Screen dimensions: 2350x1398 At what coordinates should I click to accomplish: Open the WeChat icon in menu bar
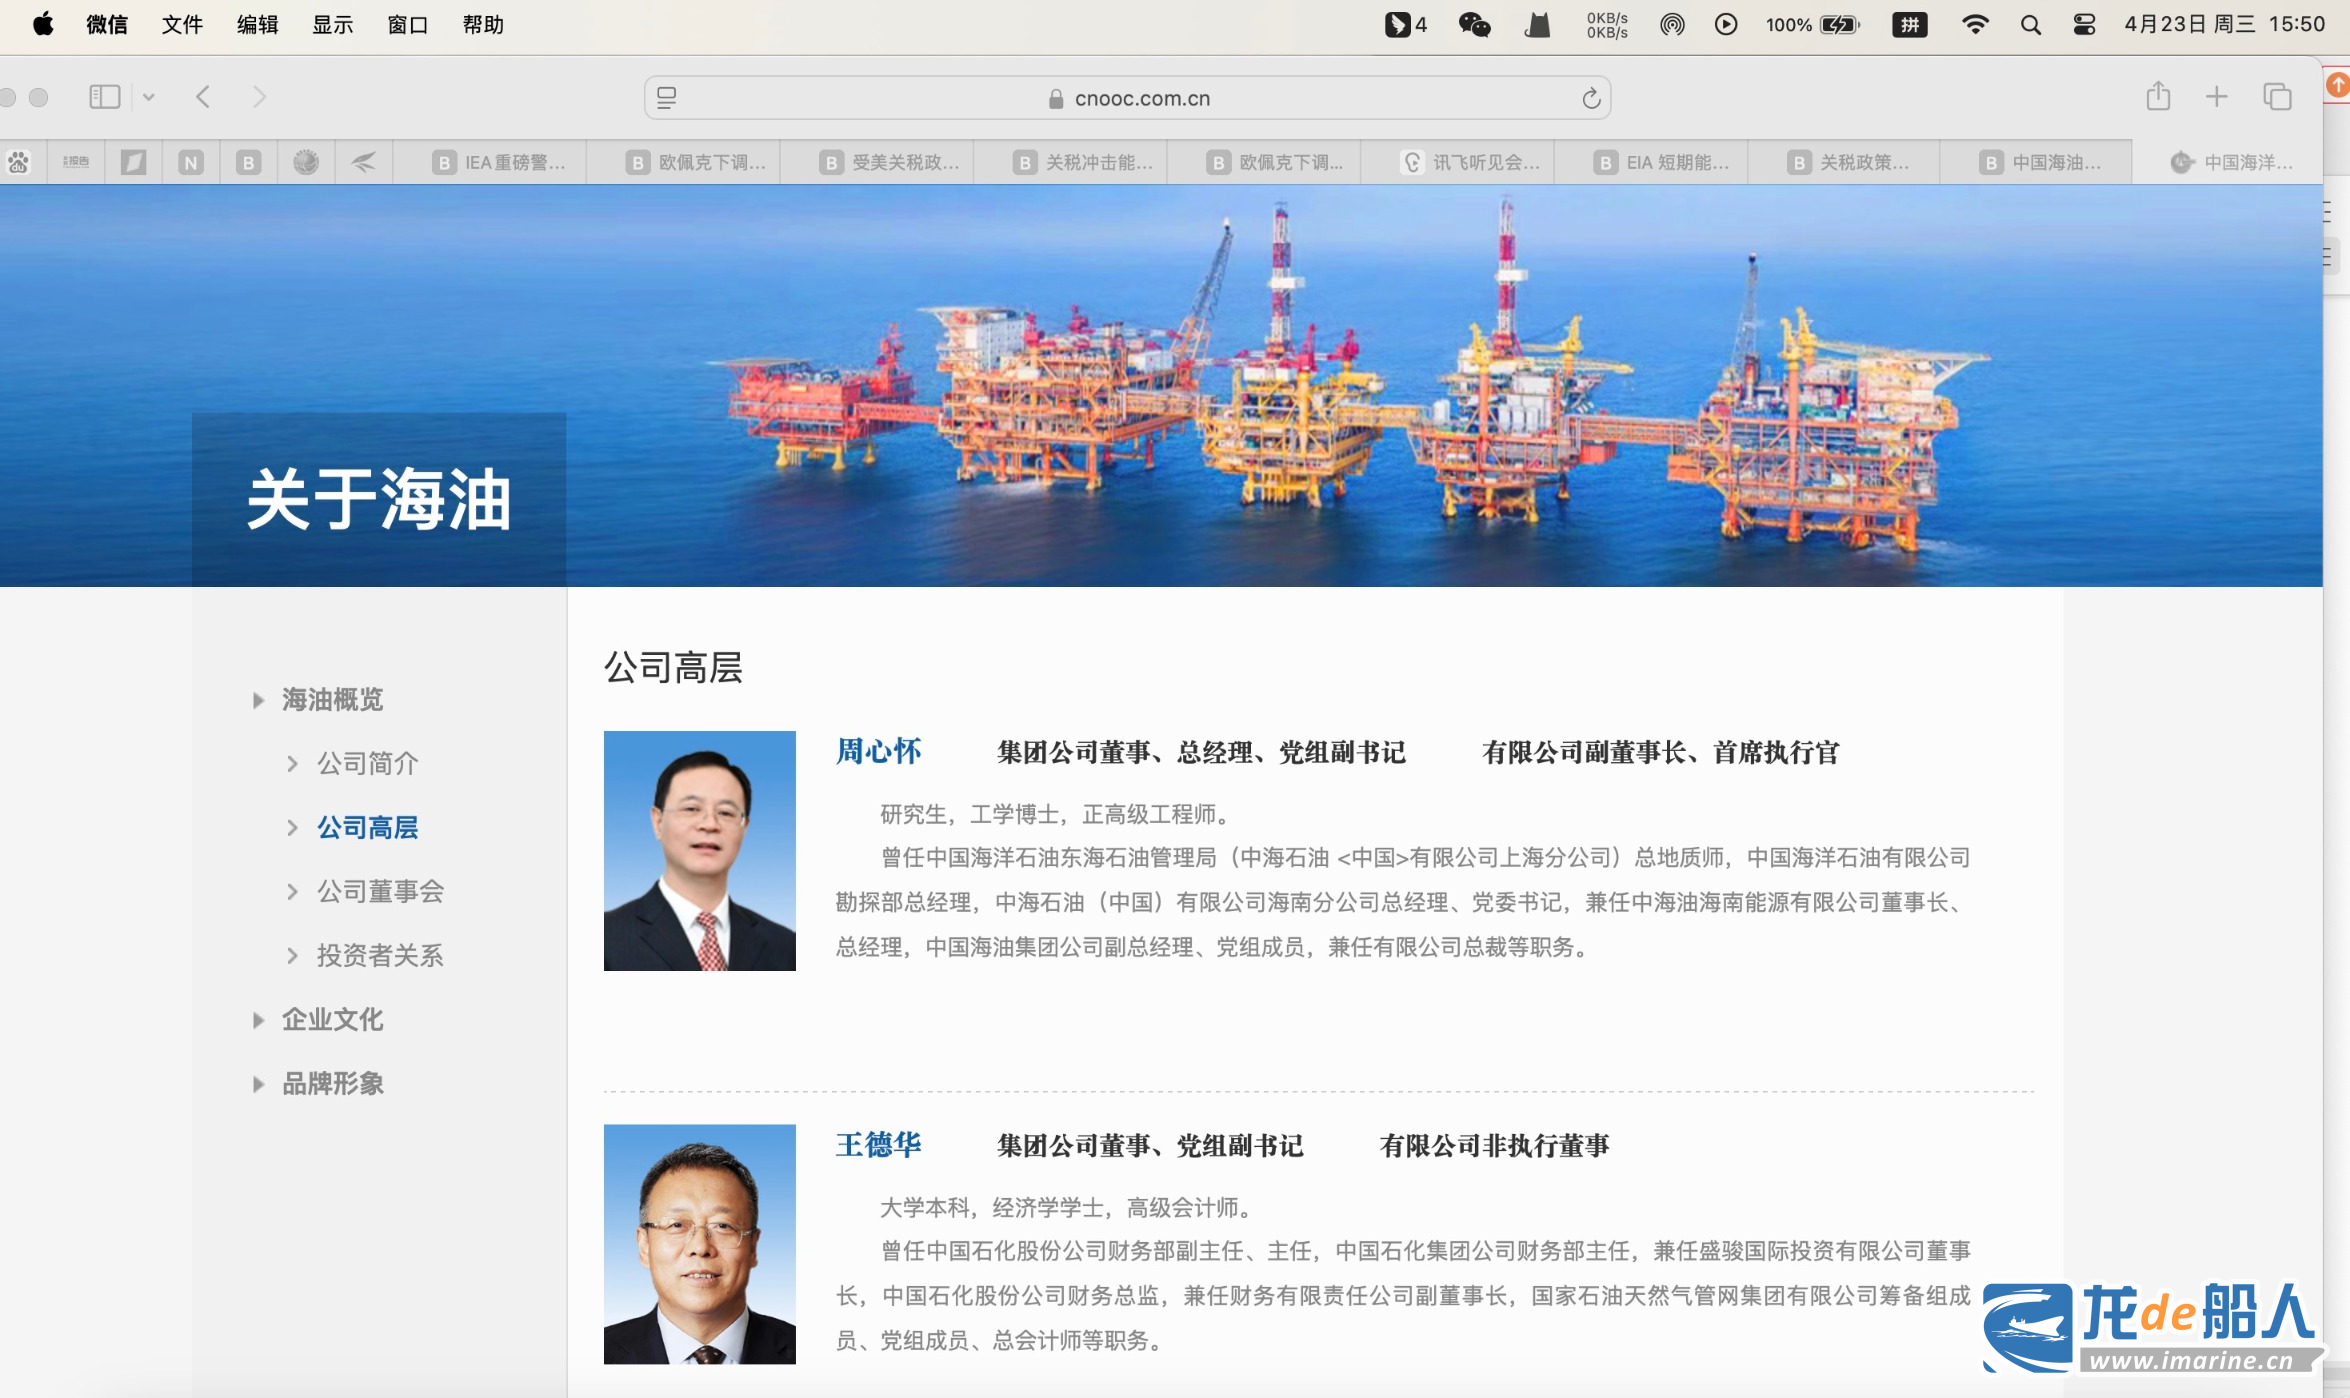click(1474, 24)
